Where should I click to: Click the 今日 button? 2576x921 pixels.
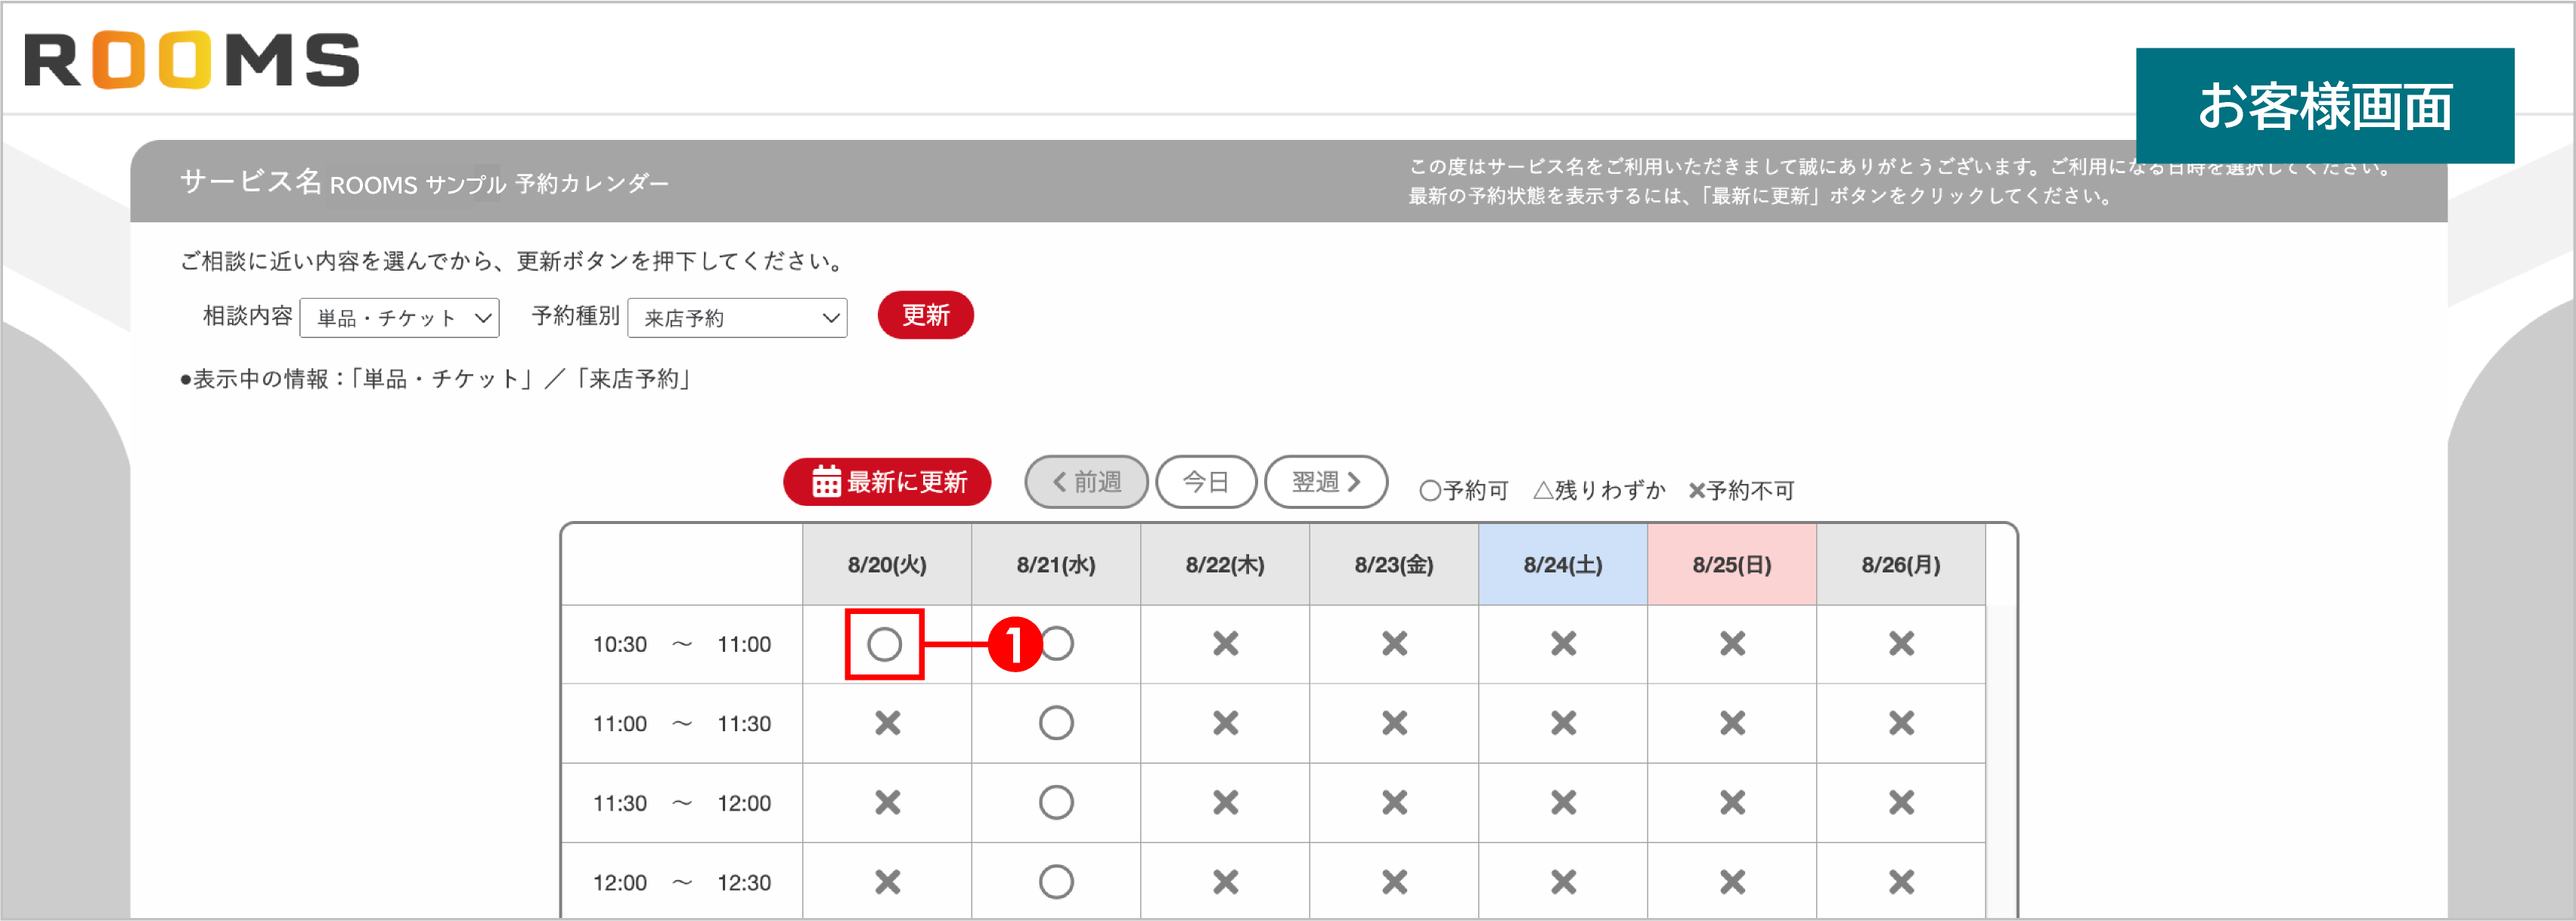point(1206,481)
